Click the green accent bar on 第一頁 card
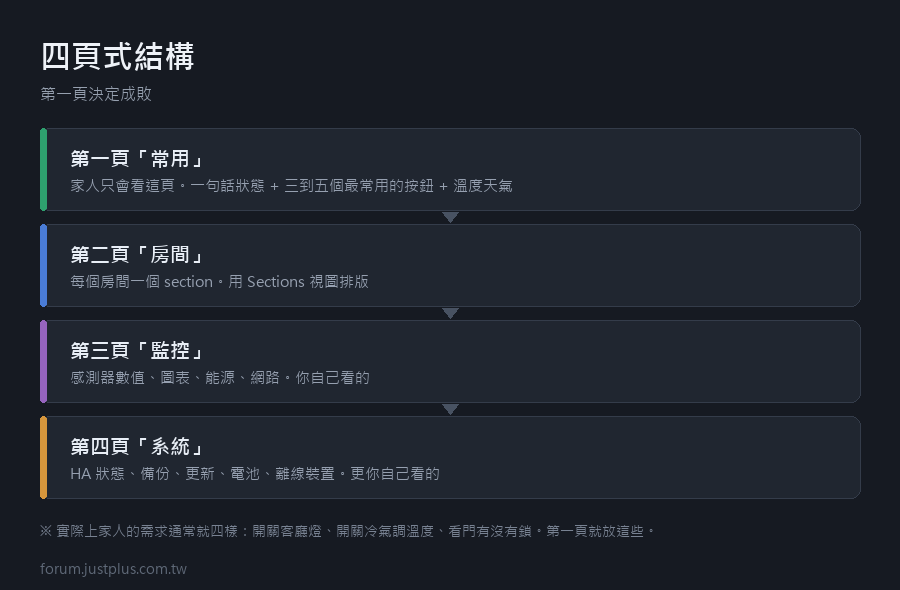 point(43,169)
